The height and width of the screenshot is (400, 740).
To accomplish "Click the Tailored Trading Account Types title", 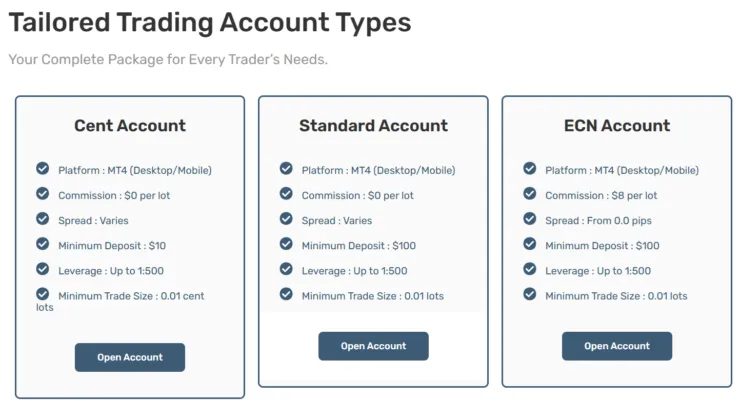I will [x=210, y=22].
